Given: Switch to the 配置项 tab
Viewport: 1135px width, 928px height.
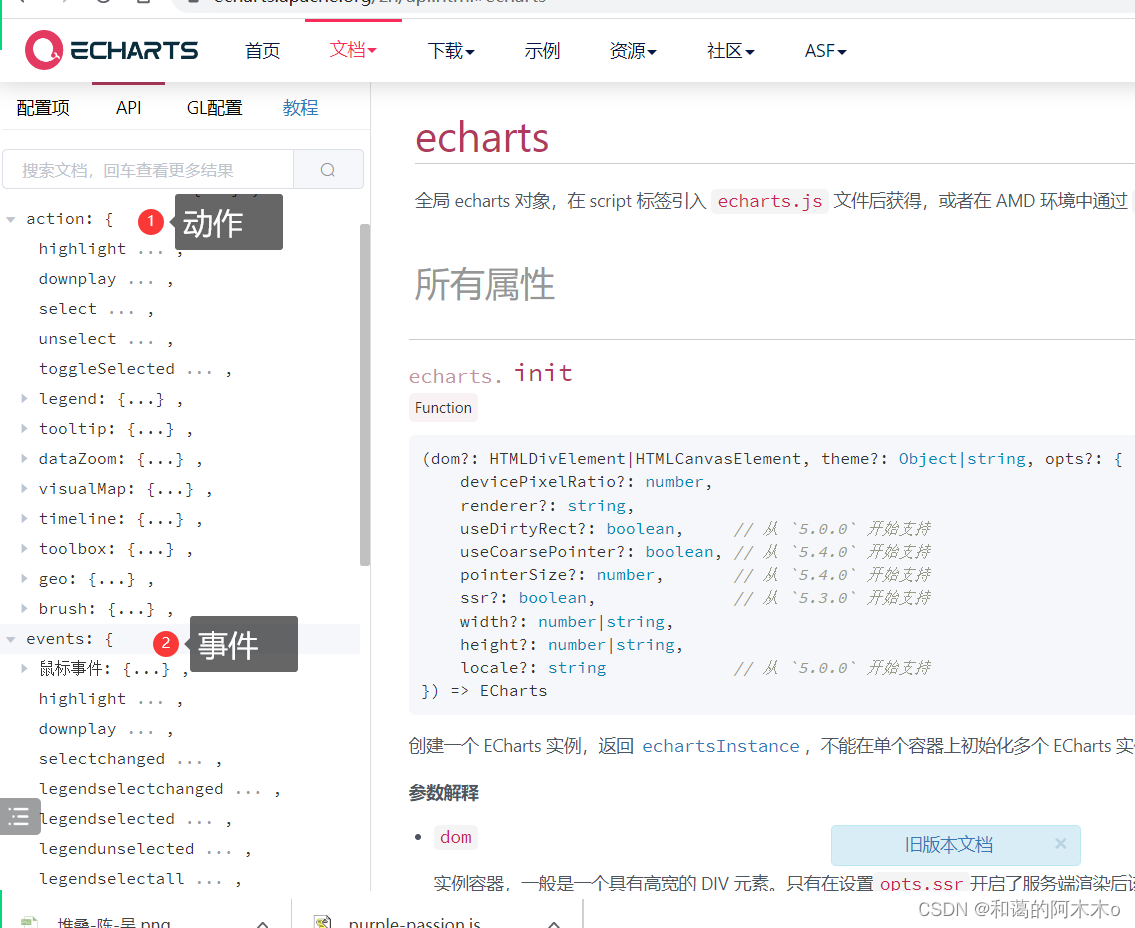Looking at the screenshot, I should pyautogui.click(x=43, y=108).
